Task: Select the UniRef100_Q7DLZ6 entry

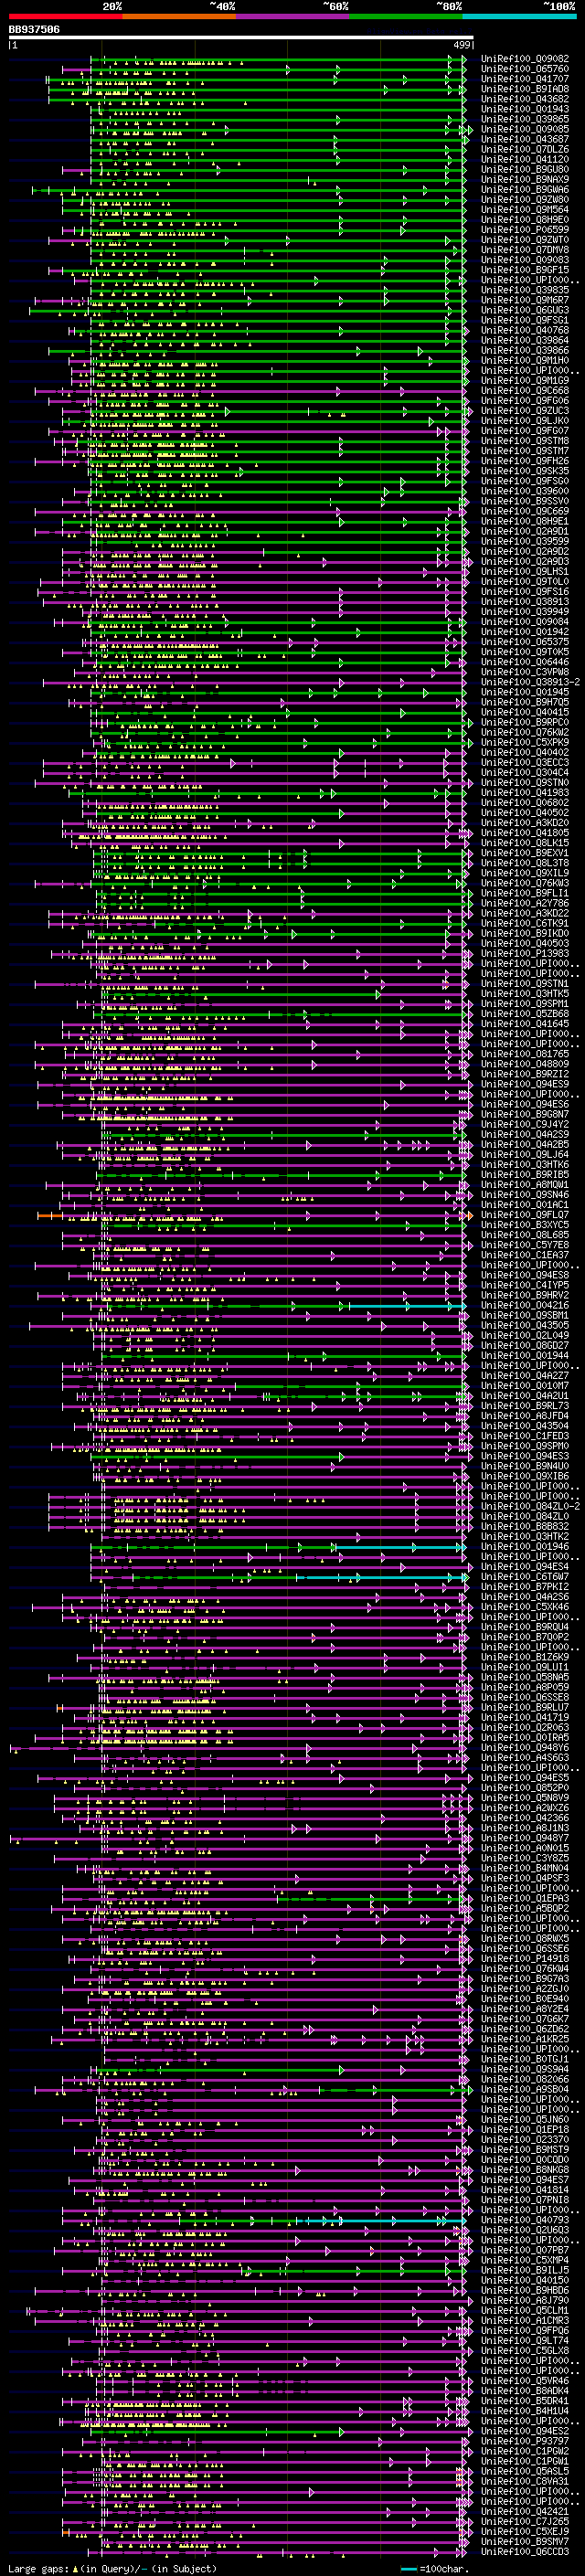Action: click(x=525, y=149)
